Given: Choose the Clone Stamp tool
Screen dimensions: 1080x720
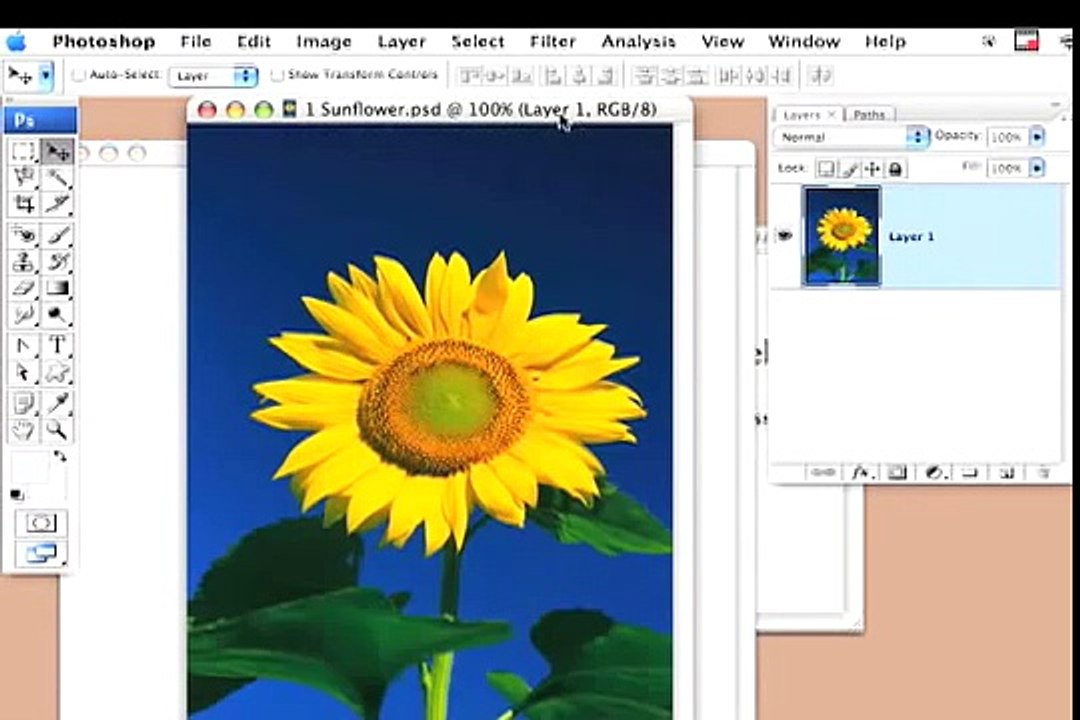Looking at the screenshot, I should pos(23,261).
